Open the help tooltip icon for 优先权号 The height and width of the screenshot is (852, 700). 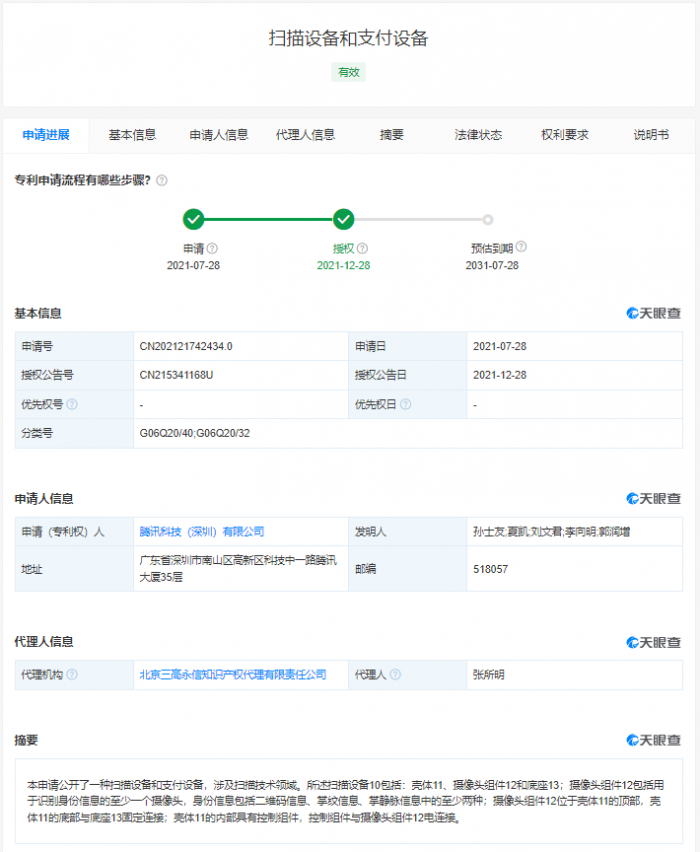[x=72, y=405]
